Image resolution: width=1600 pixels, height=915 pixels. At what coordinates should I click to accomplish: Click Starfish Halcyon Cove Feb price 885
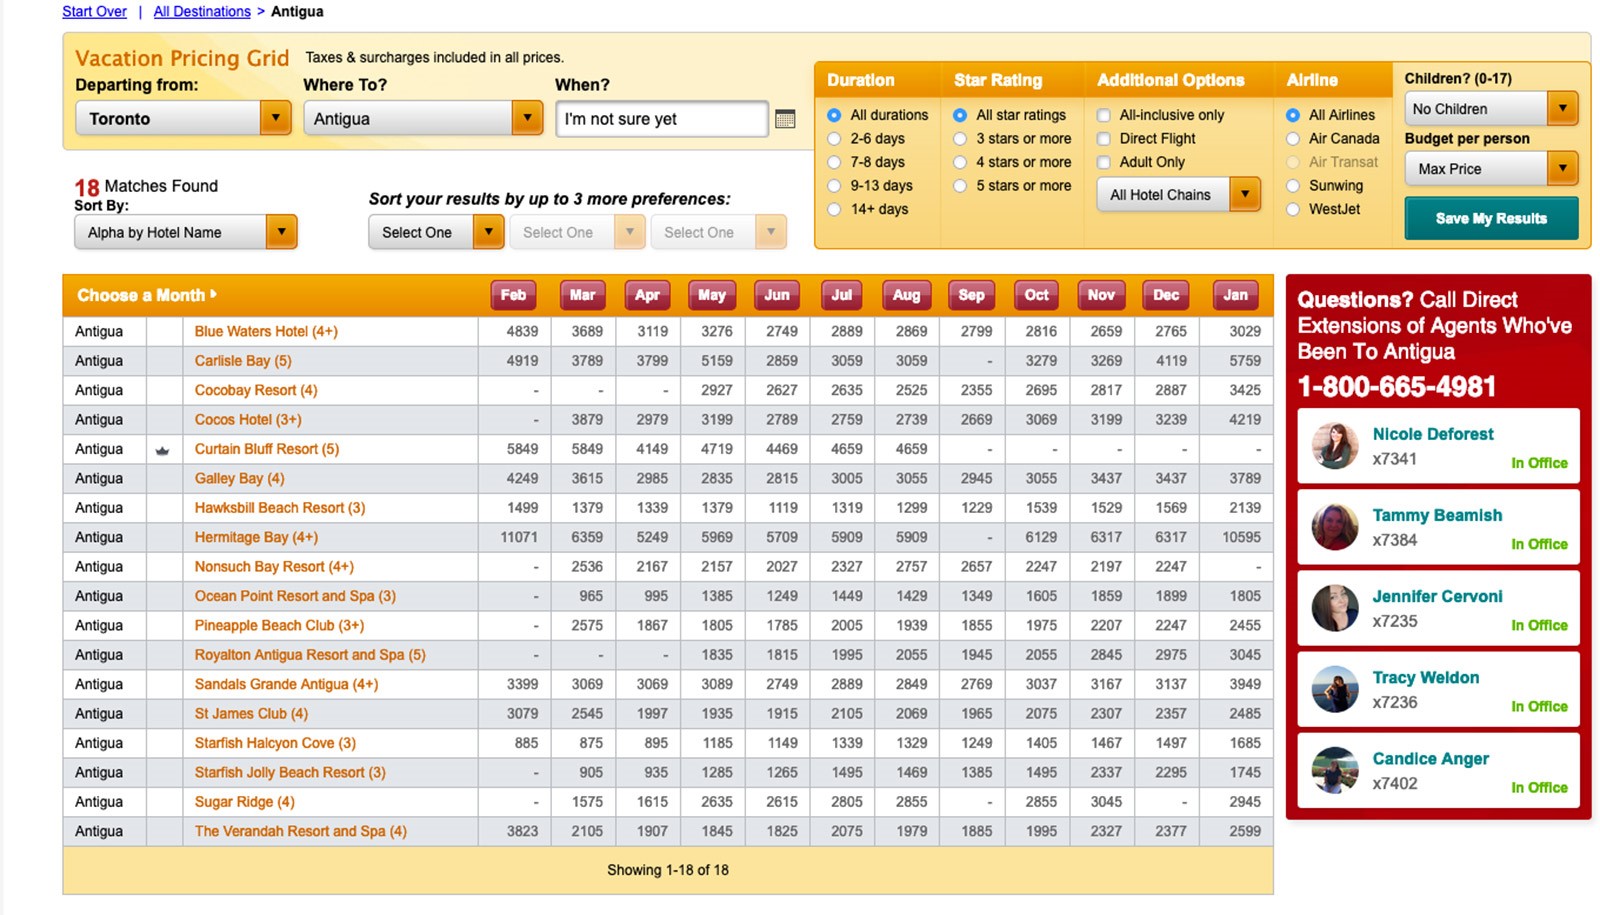526,744
